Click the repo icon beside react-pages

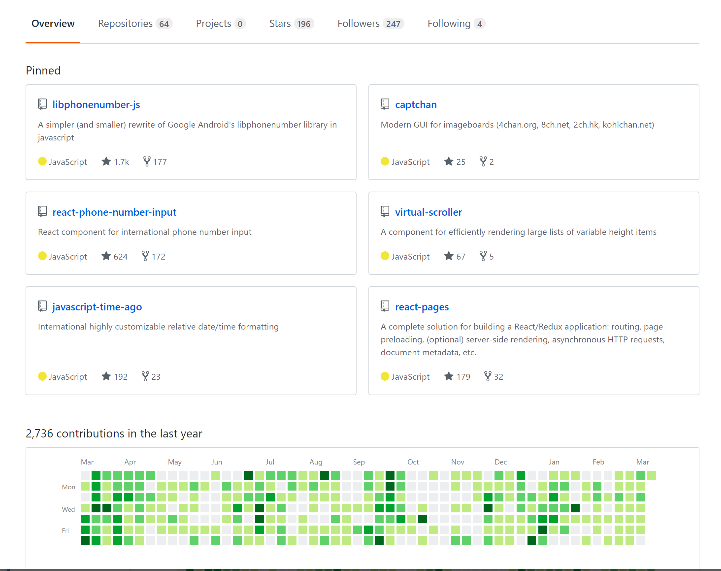[x=385, y=307]
